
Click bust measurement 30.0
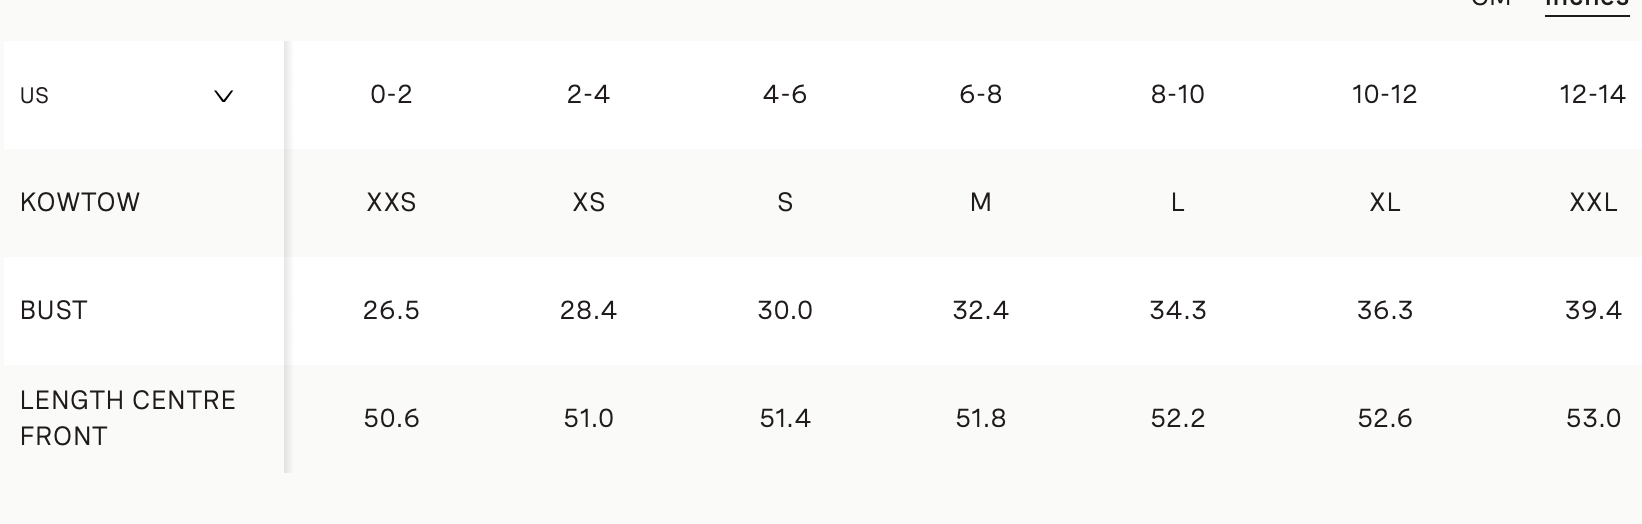pos(785,311)
